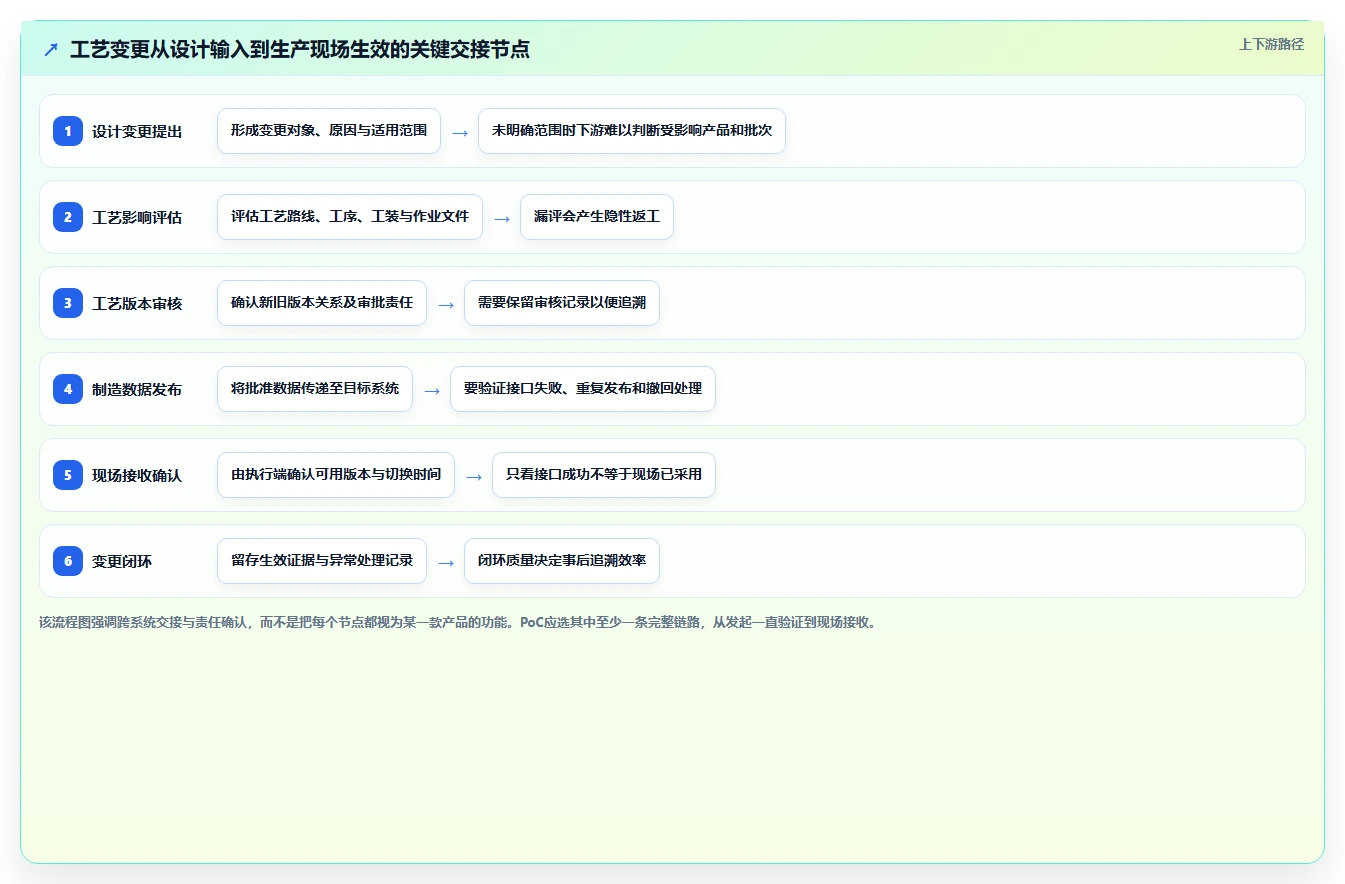The height and width of the screenshot is (884, 1345).
Task: Click the 工艺版本审核 step label
Action: 137,303
